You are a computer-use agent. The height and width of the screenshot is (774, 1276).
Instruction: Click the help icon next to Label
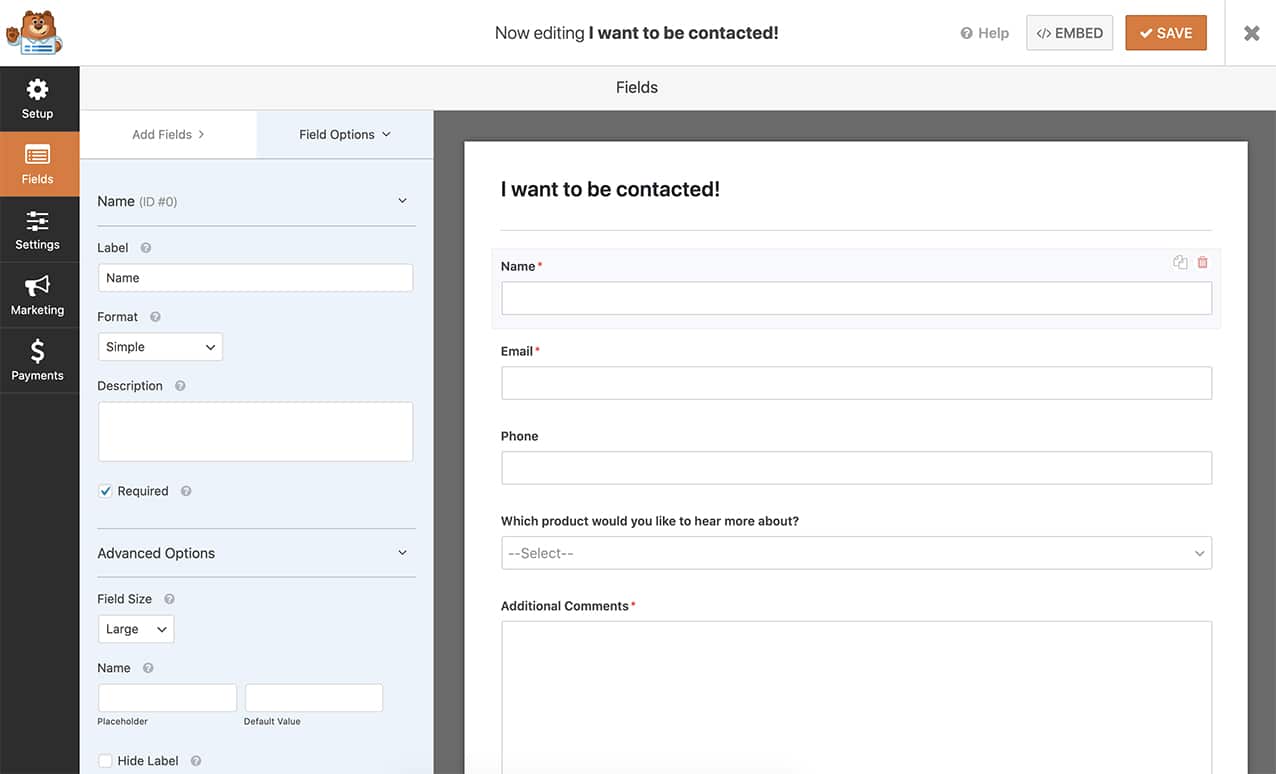coord(146,248)
